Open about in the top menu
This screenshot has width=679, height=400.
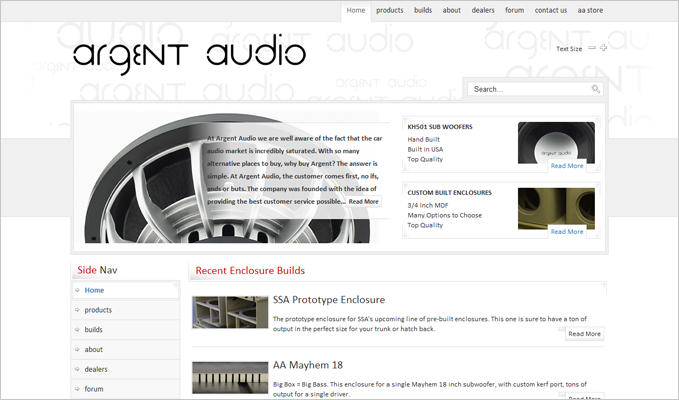(x=452, y=10)
